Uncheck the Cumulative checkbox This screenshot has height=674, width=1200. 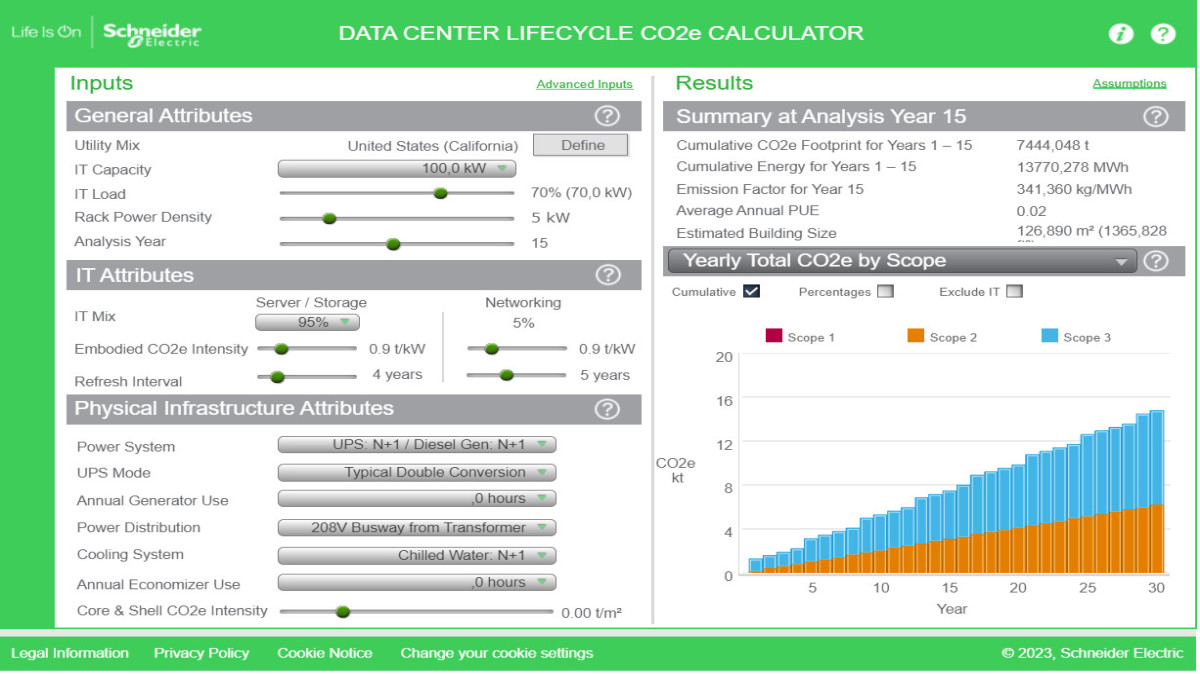click(x=752, y=292)
